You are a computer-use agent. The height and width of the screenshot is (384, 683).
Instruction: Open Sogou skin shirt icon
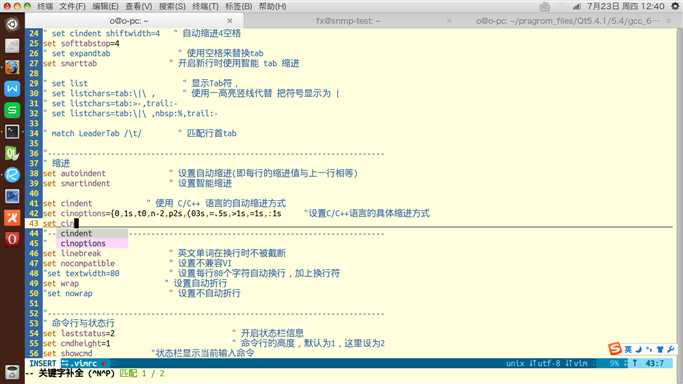pos(660,349)
